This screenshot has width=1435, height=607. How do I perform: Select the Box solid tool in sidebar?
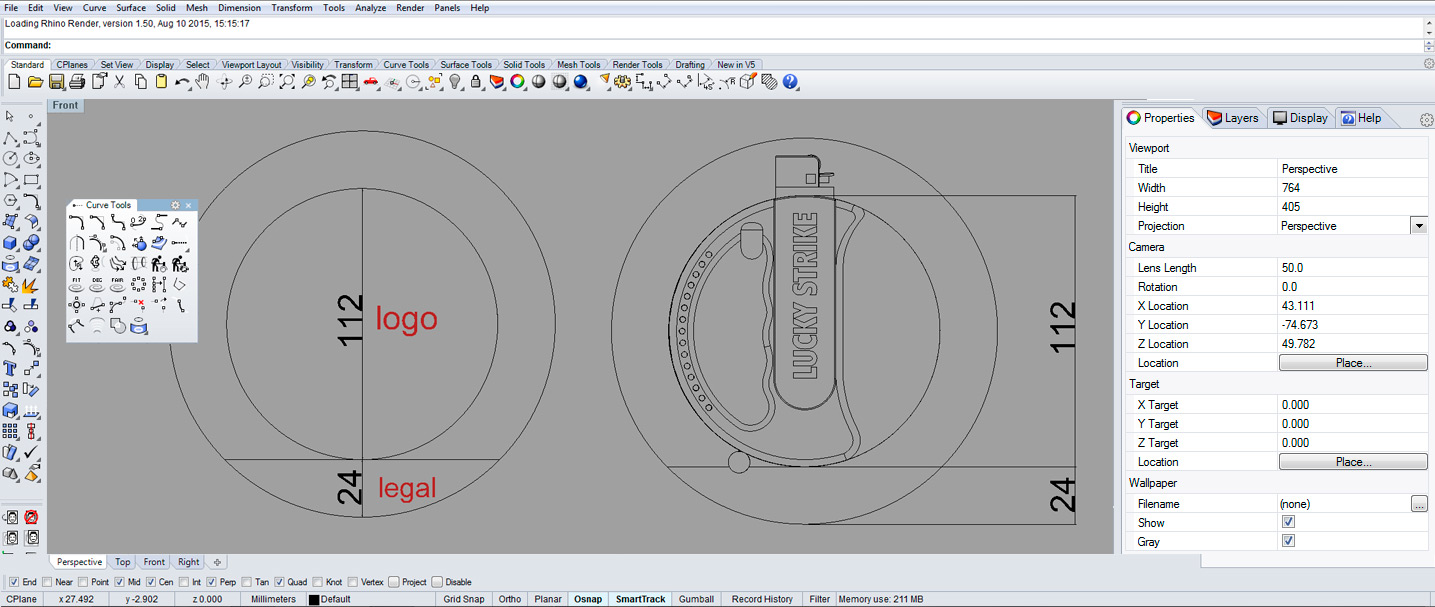click(10, 243)
